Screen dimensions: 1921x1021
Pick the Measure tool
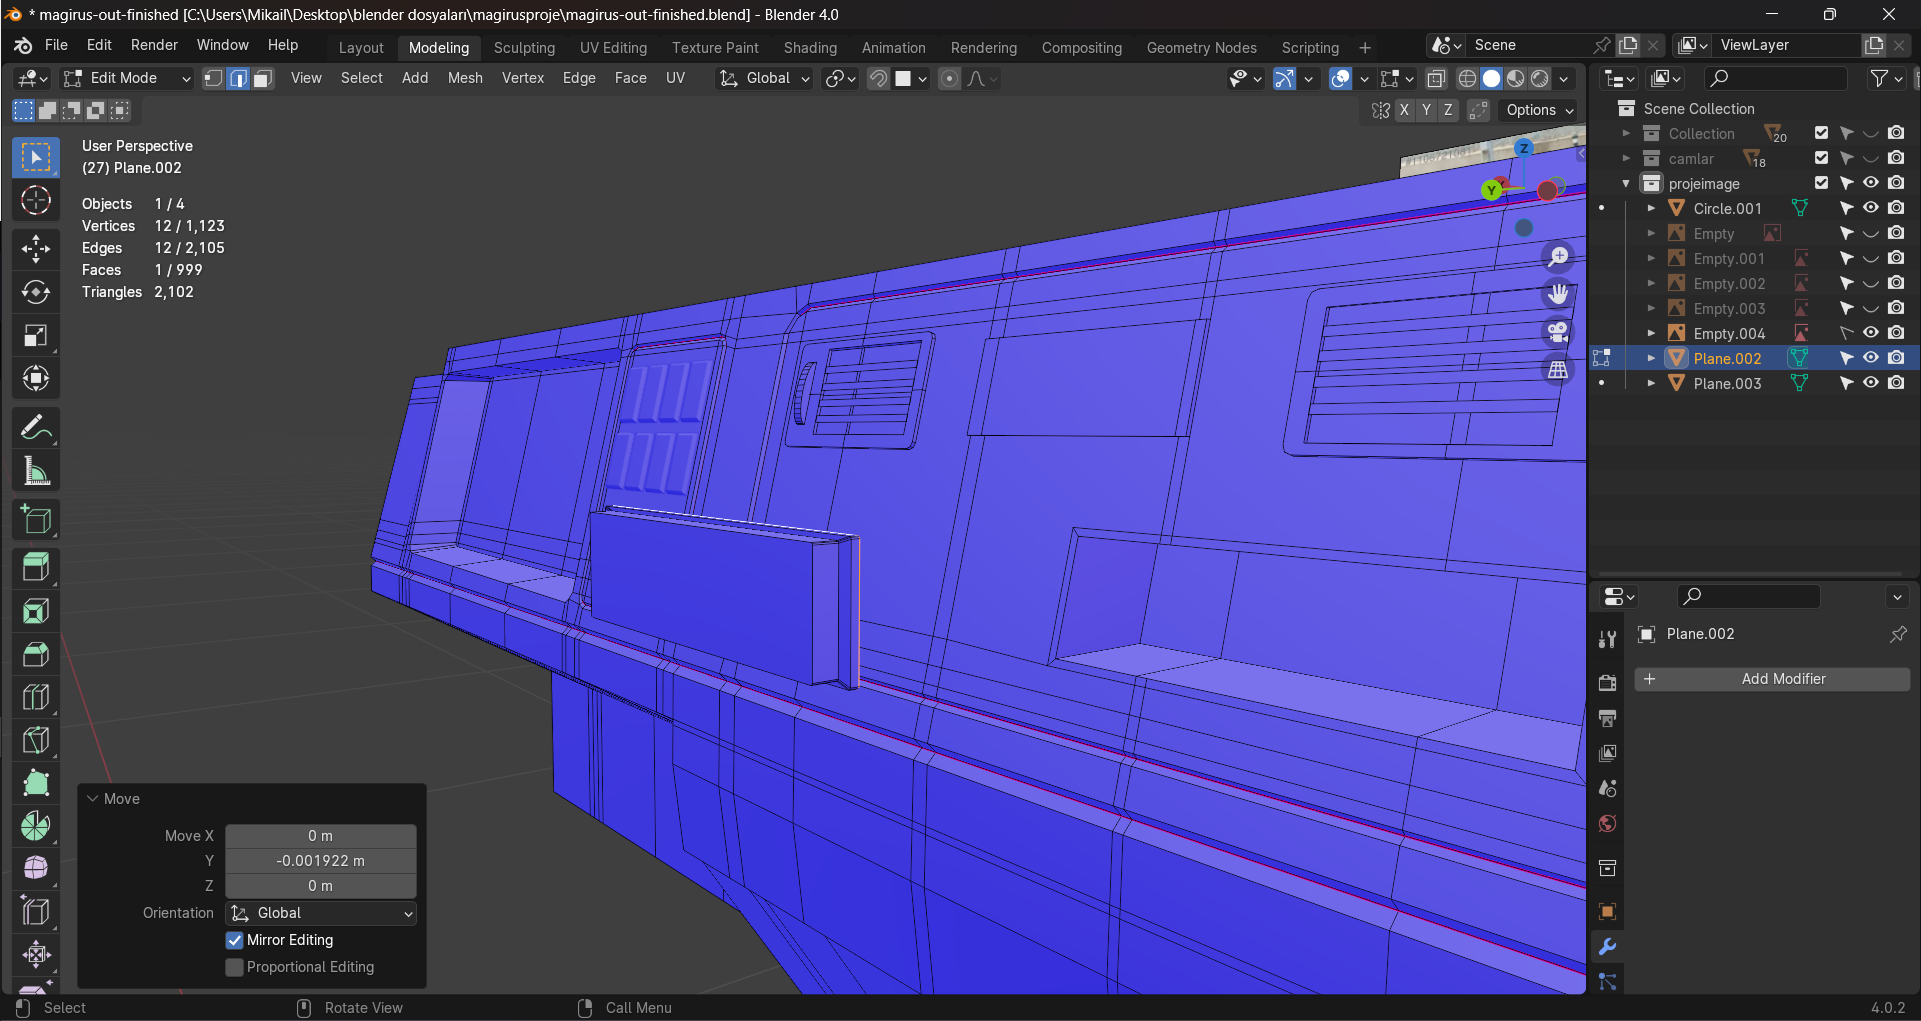pyautogui.click(x=36, y=472)
